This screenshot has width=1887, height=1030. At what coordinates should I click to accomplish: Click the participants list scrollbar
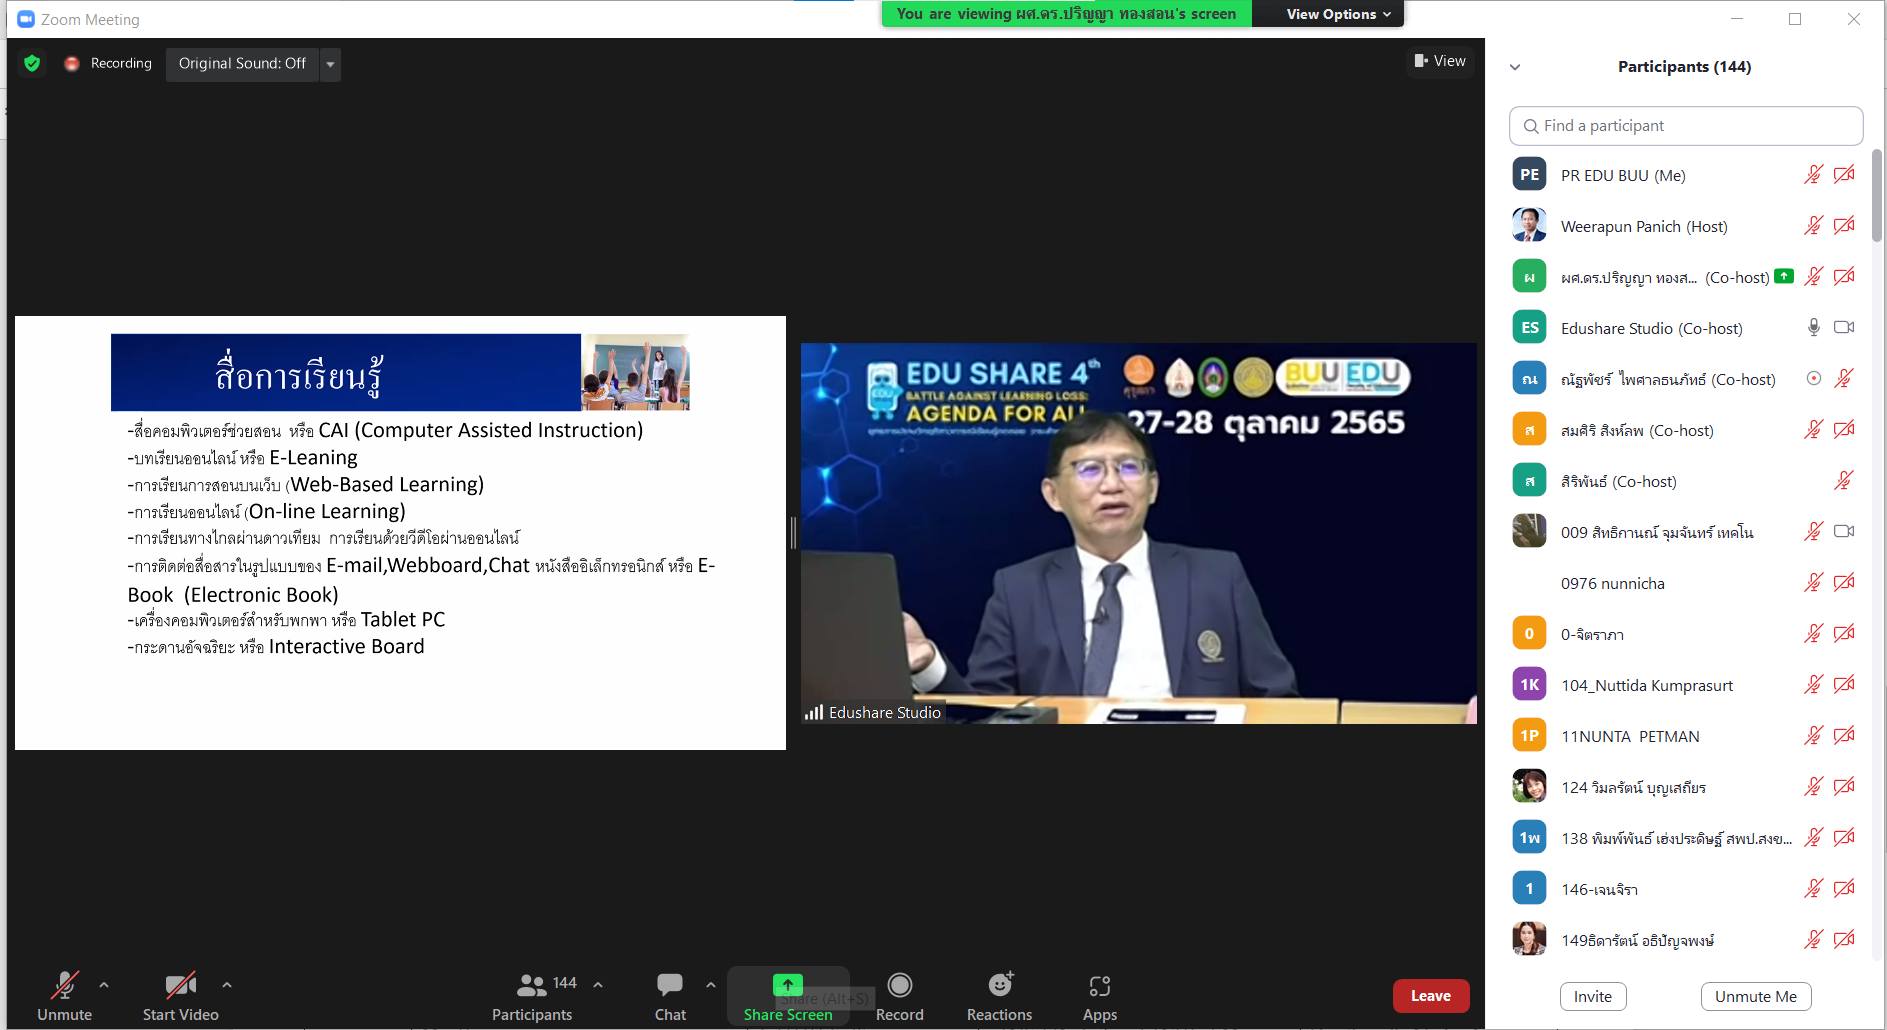[x=1876, y=196]
